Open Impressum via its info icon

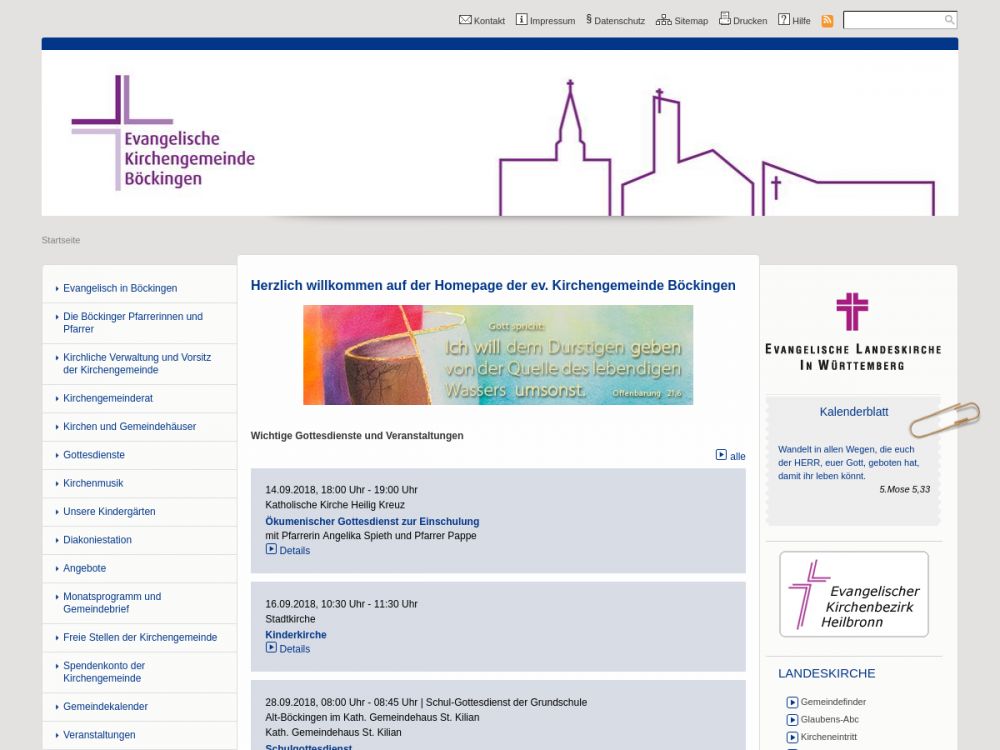tap(521, 20)
